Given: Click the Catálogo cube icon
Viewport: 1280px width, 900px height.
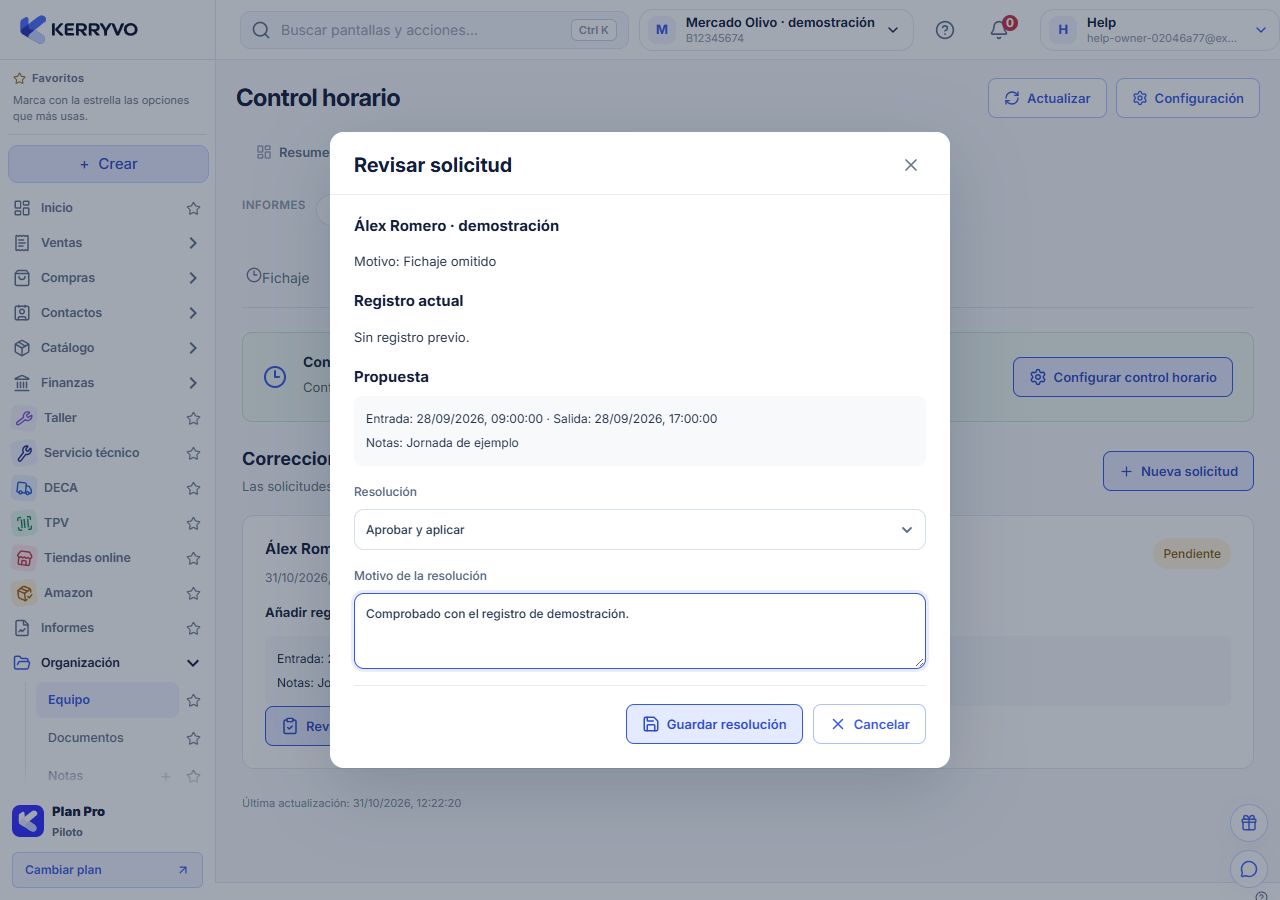Looking at the screenshot, I should coord(22,348).
